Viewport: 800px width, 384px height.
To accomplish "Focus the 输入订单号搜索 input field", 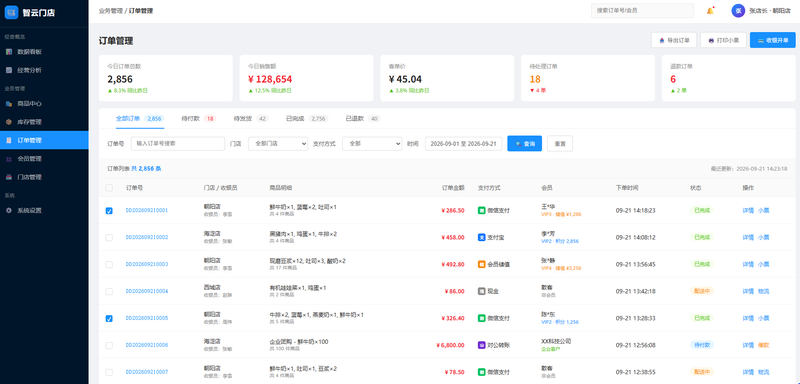I will coord(178,144).
